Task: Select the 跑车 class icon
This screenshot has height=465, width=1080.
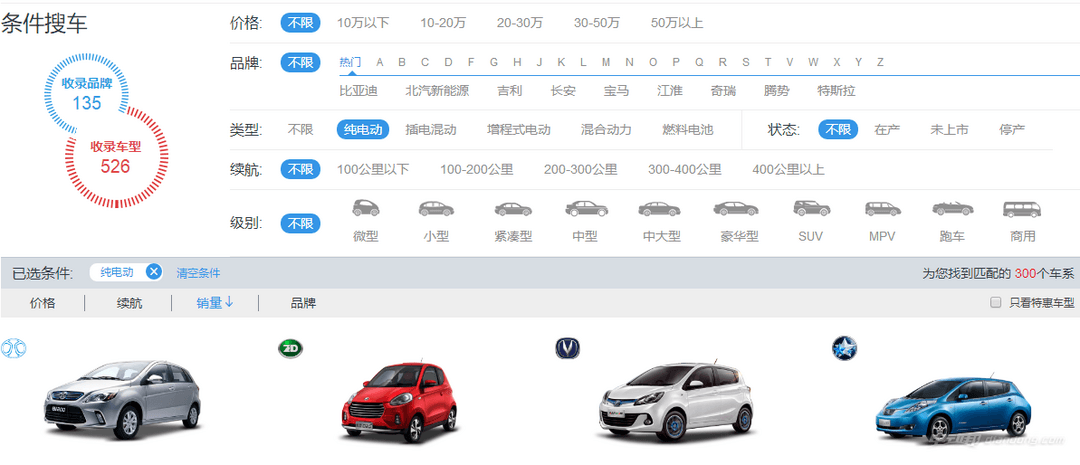Action: pos(953,209)
